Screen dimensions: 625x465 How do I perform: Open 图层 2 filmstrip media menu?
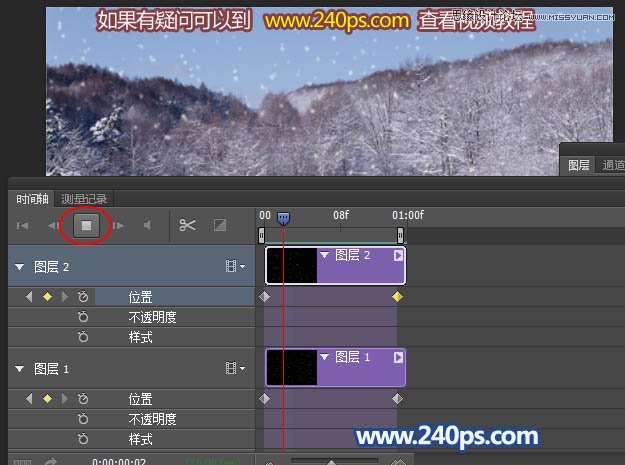point(235,266)
